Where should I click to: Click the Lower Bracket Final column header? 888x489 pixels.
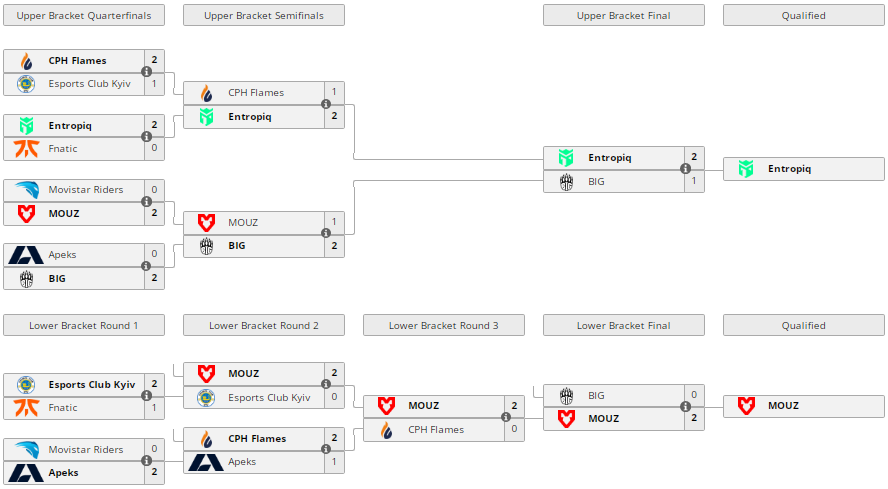click(x=624, y=326)
